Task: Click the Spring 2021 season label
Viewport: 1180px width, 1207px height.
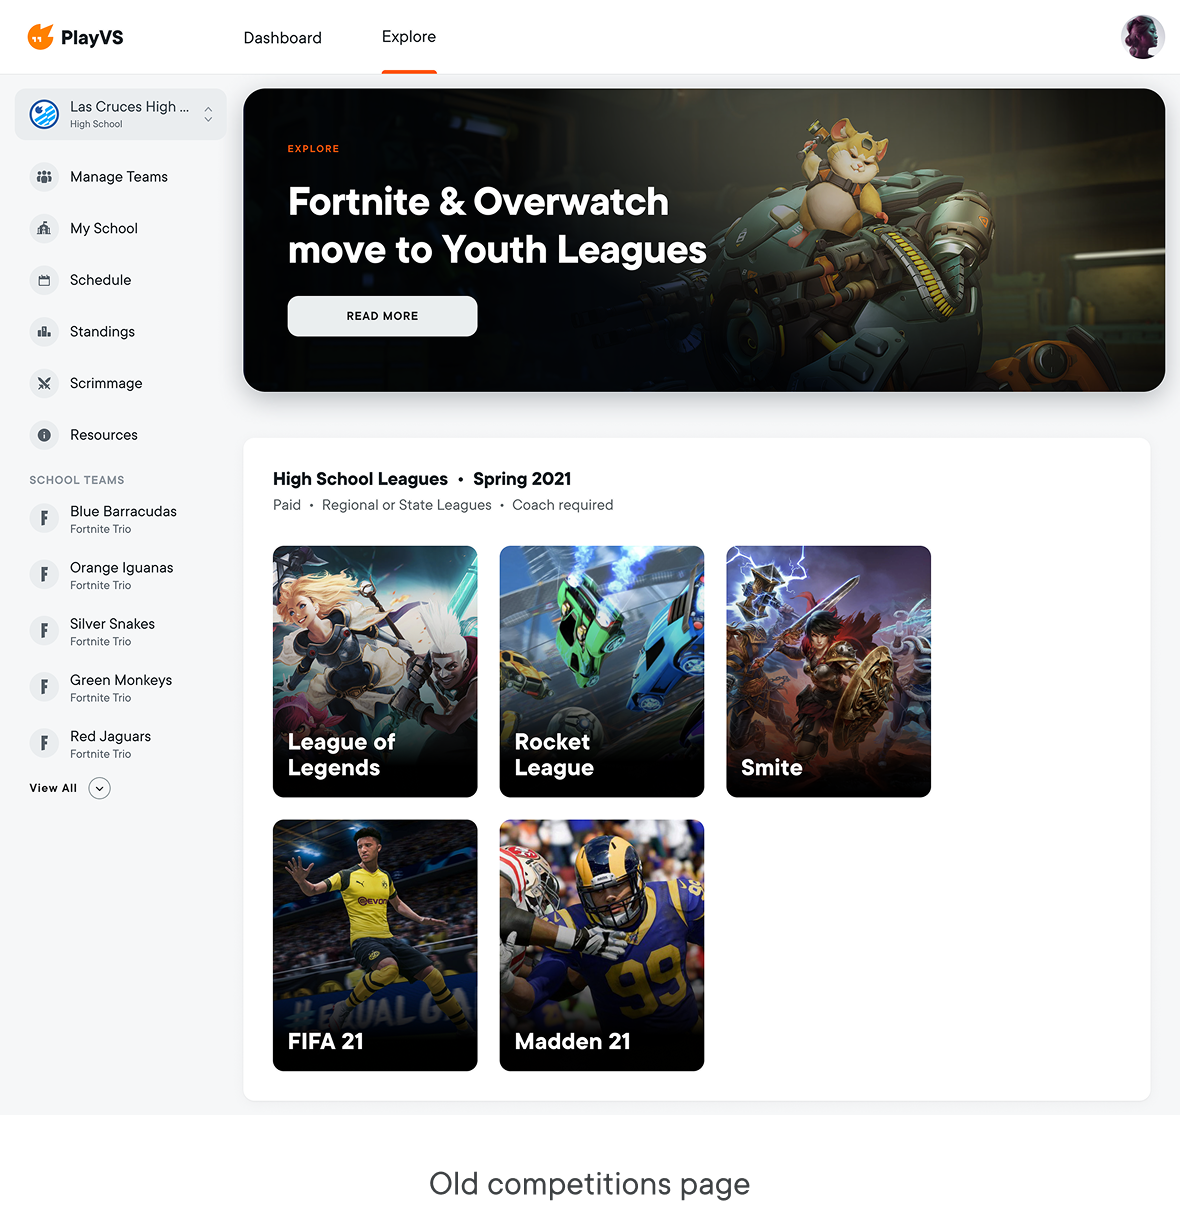Action: (x=522, y=479)
